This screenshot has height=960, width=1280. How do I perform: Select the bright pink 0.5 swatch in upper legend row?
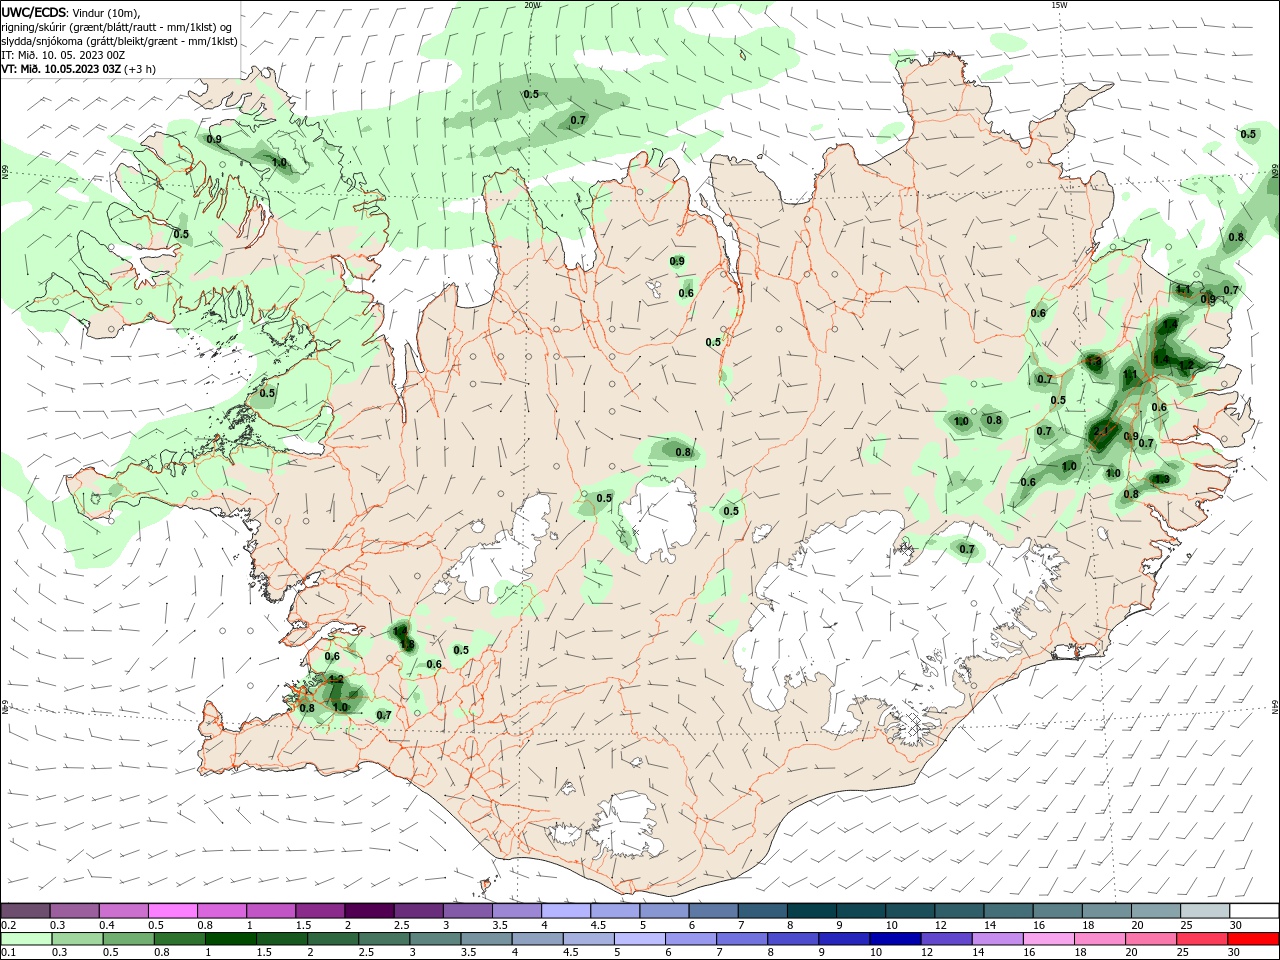click(172, 911)
